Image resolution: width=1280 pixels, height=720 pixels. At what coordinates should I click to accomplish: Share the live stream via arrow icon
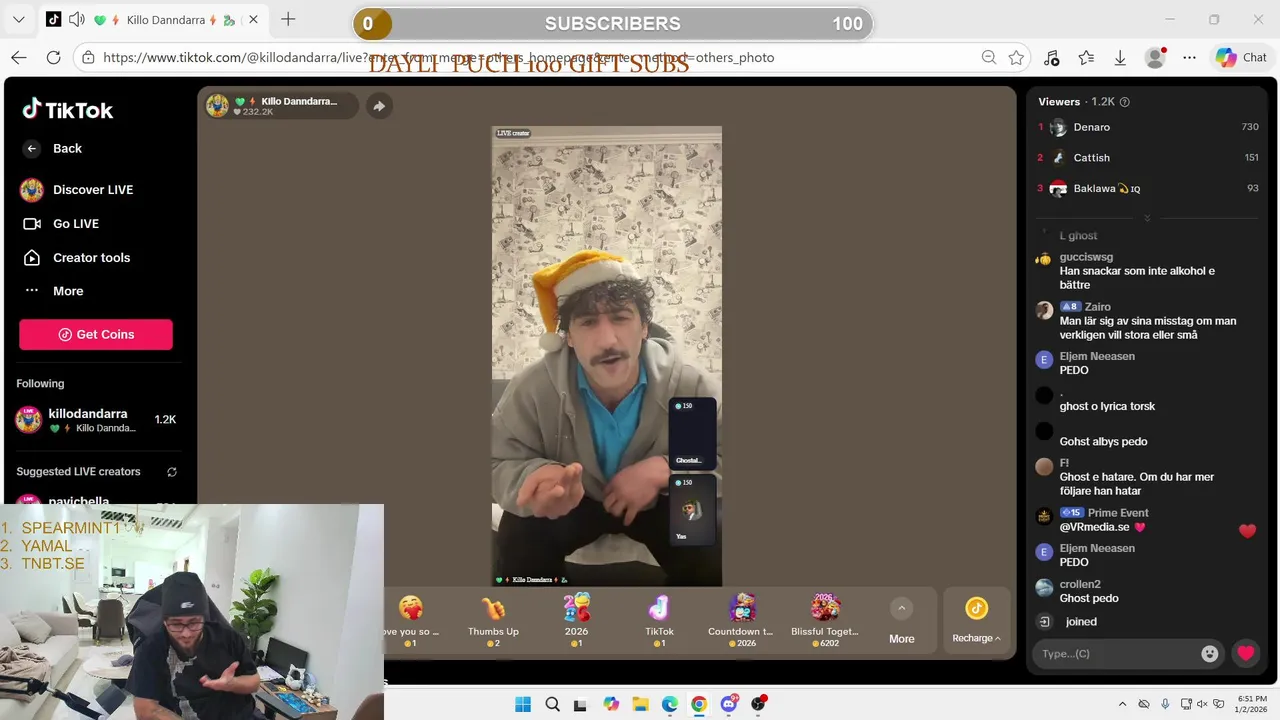tap(379, 106)
